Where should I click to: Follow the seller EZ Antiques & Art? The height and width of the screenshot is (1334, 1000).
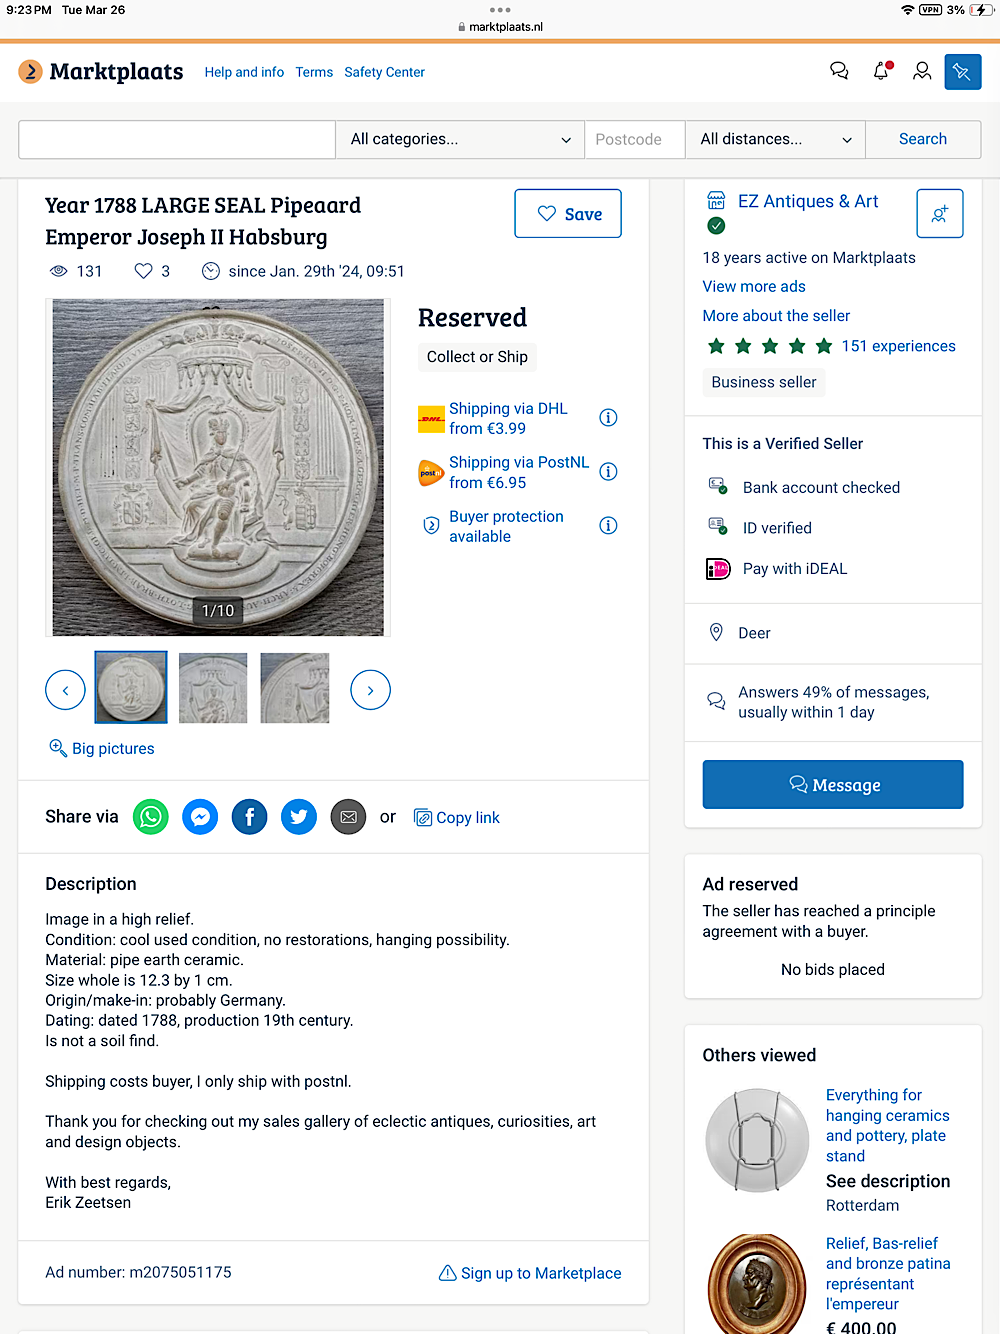(939, 213)
